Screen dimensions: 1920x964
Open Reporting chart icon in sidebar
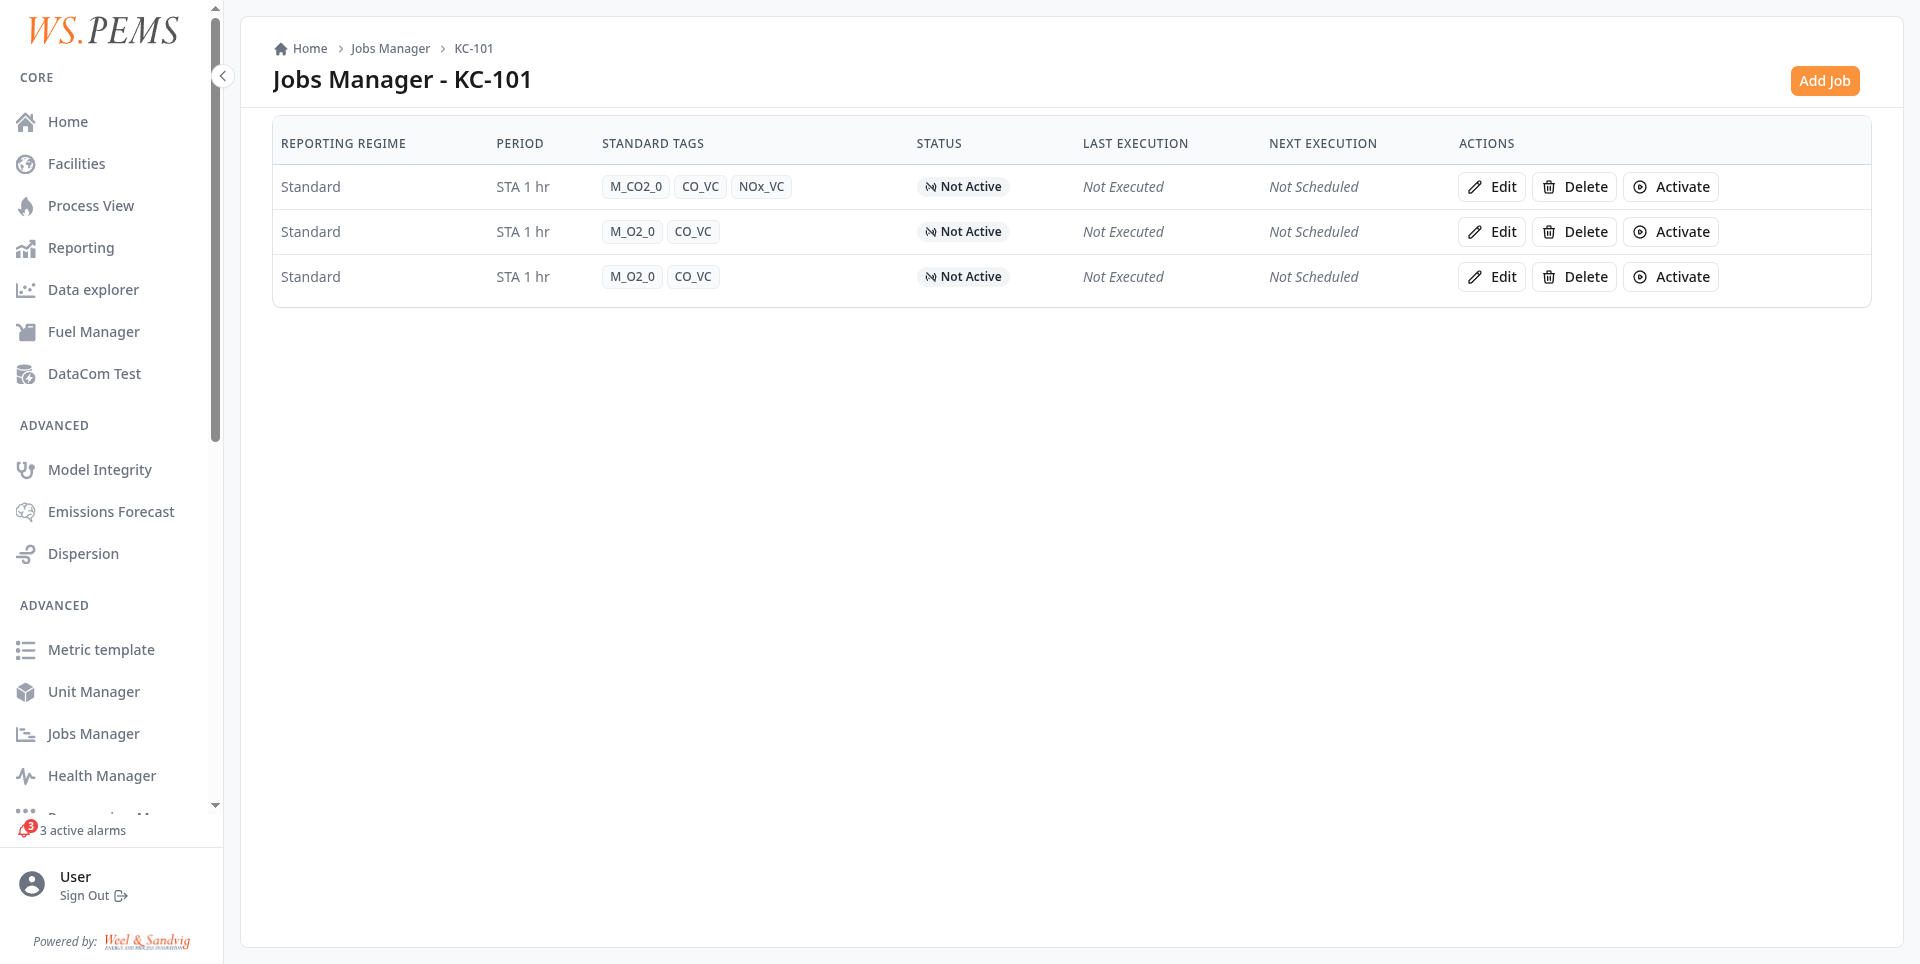pyautogui.click(x=26, y=248)
